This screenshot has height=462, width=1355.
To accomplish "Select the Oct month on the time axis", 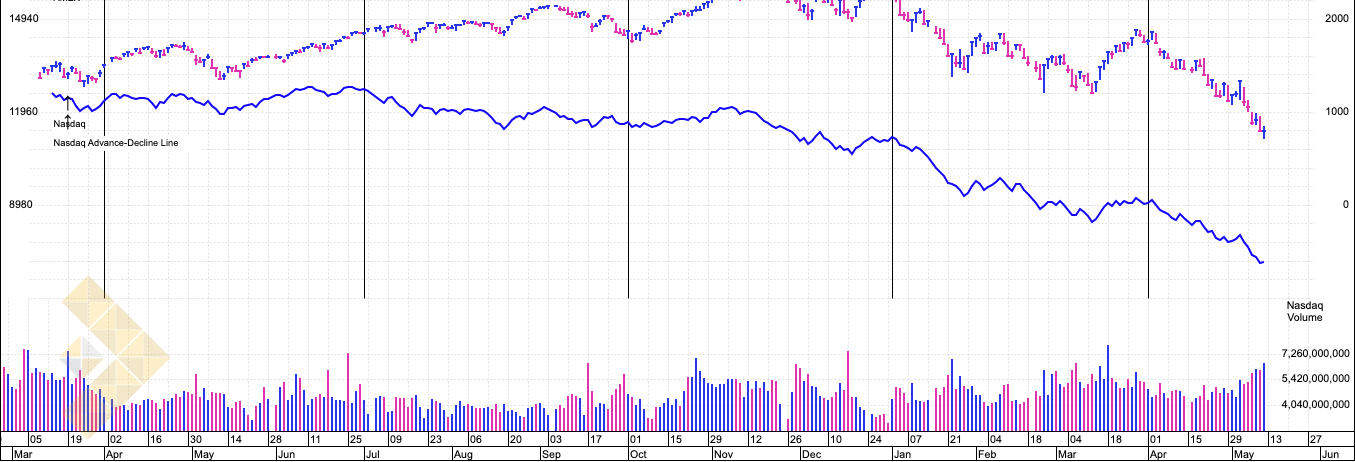I will coord(636,454).
